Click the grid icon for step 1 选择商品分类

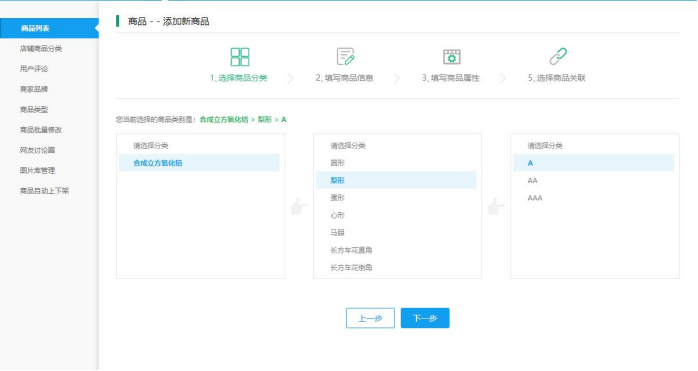pyautogui.click(x=239, y=57)
